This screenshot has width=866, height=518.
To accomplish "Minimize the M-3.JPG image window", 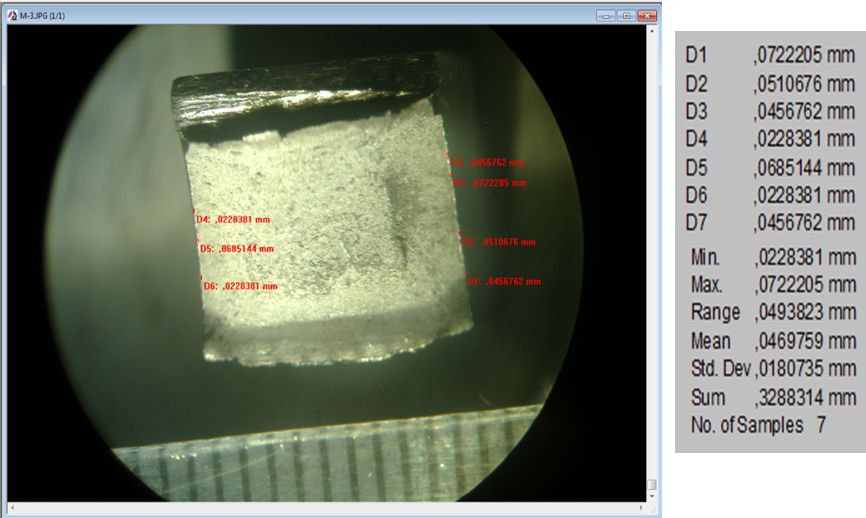I will click(606, 15).
